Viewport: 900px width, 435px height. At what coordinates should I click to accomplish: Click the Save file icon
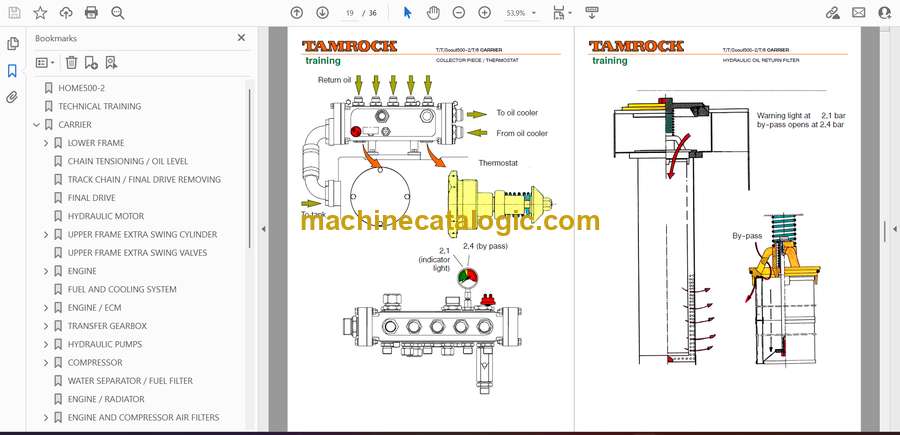(14, 13)
